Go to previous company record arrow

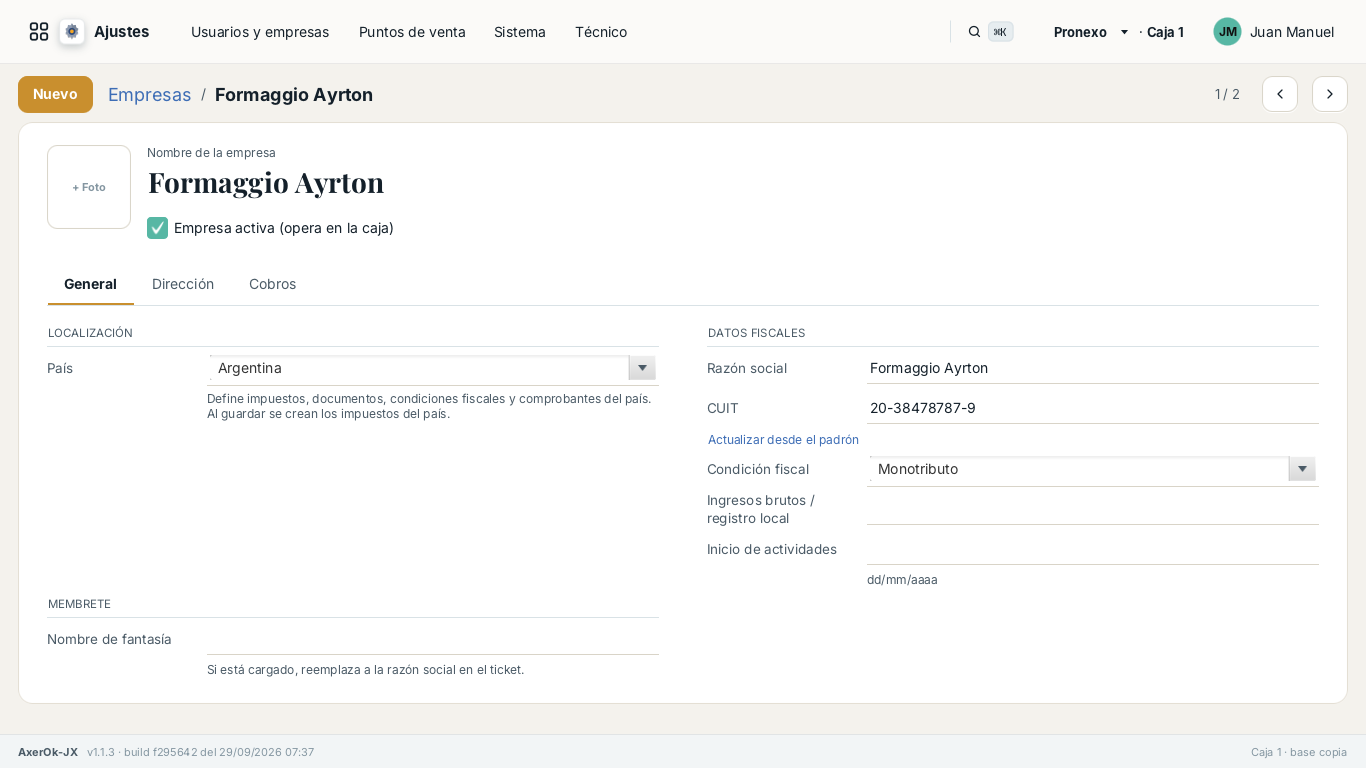1280,94
